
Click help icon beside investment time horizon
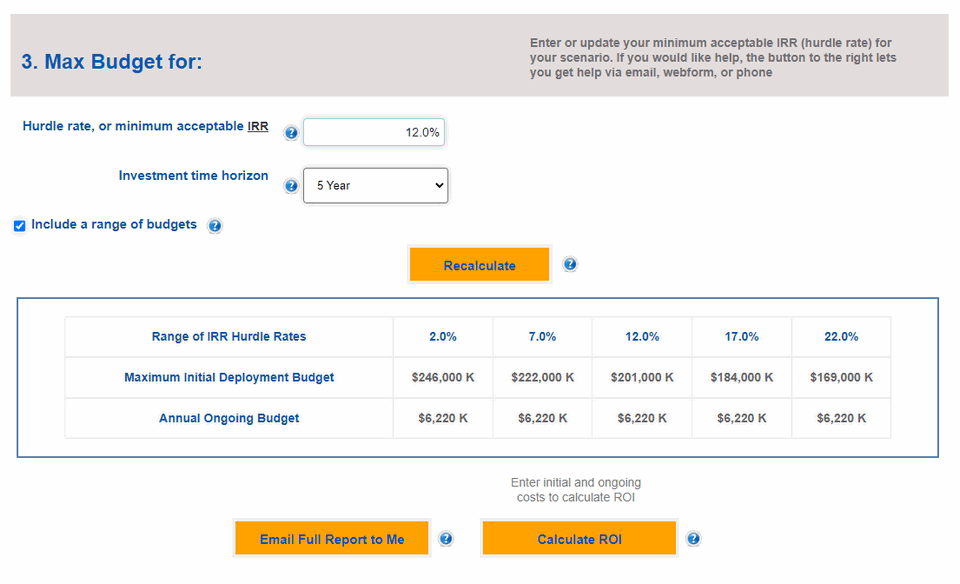pyautogui.click(x=290, y=185)
